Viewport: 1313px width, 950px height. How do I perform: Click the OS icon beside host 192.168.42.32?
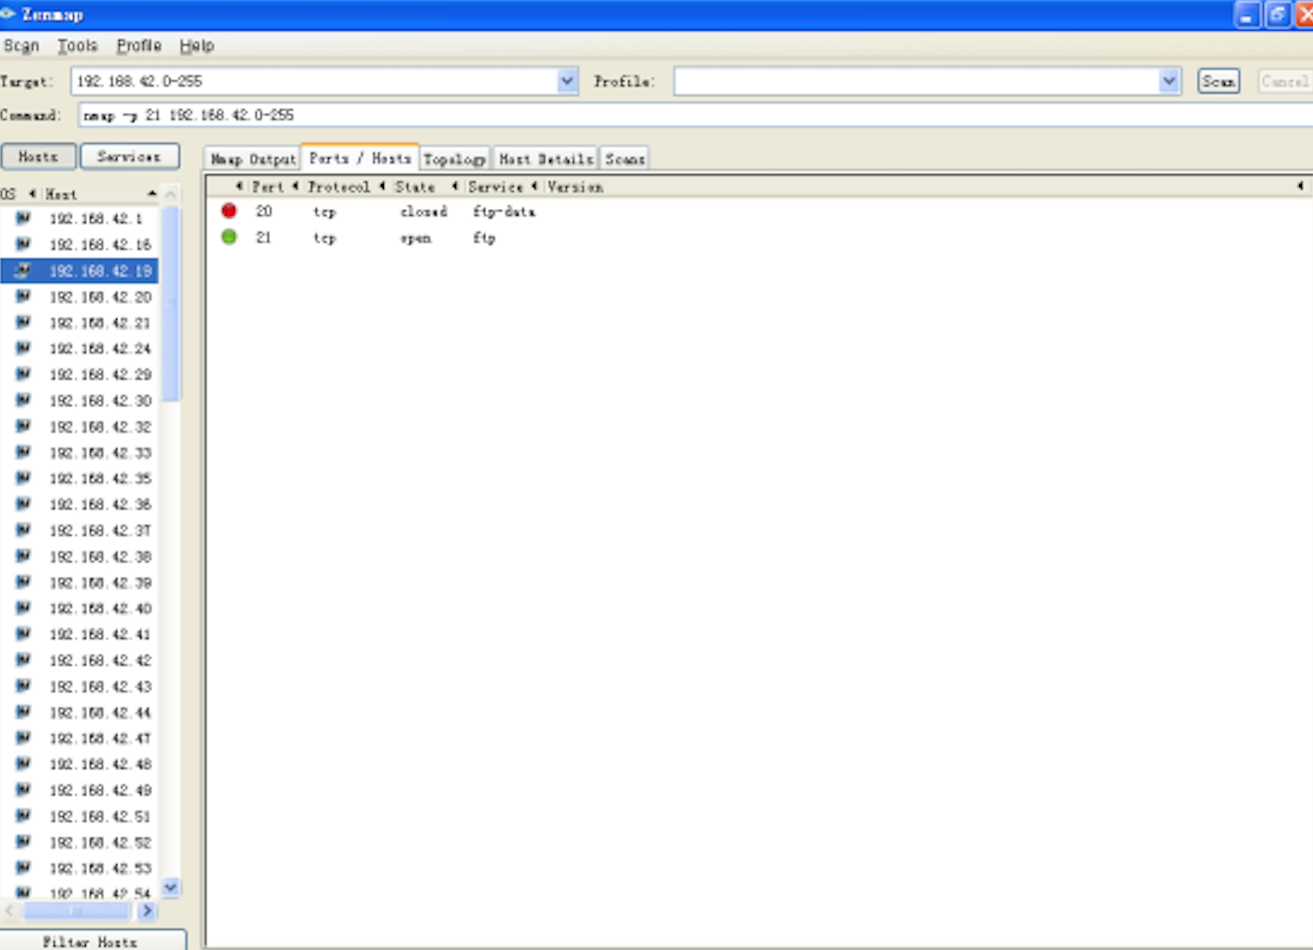(23, 426)
